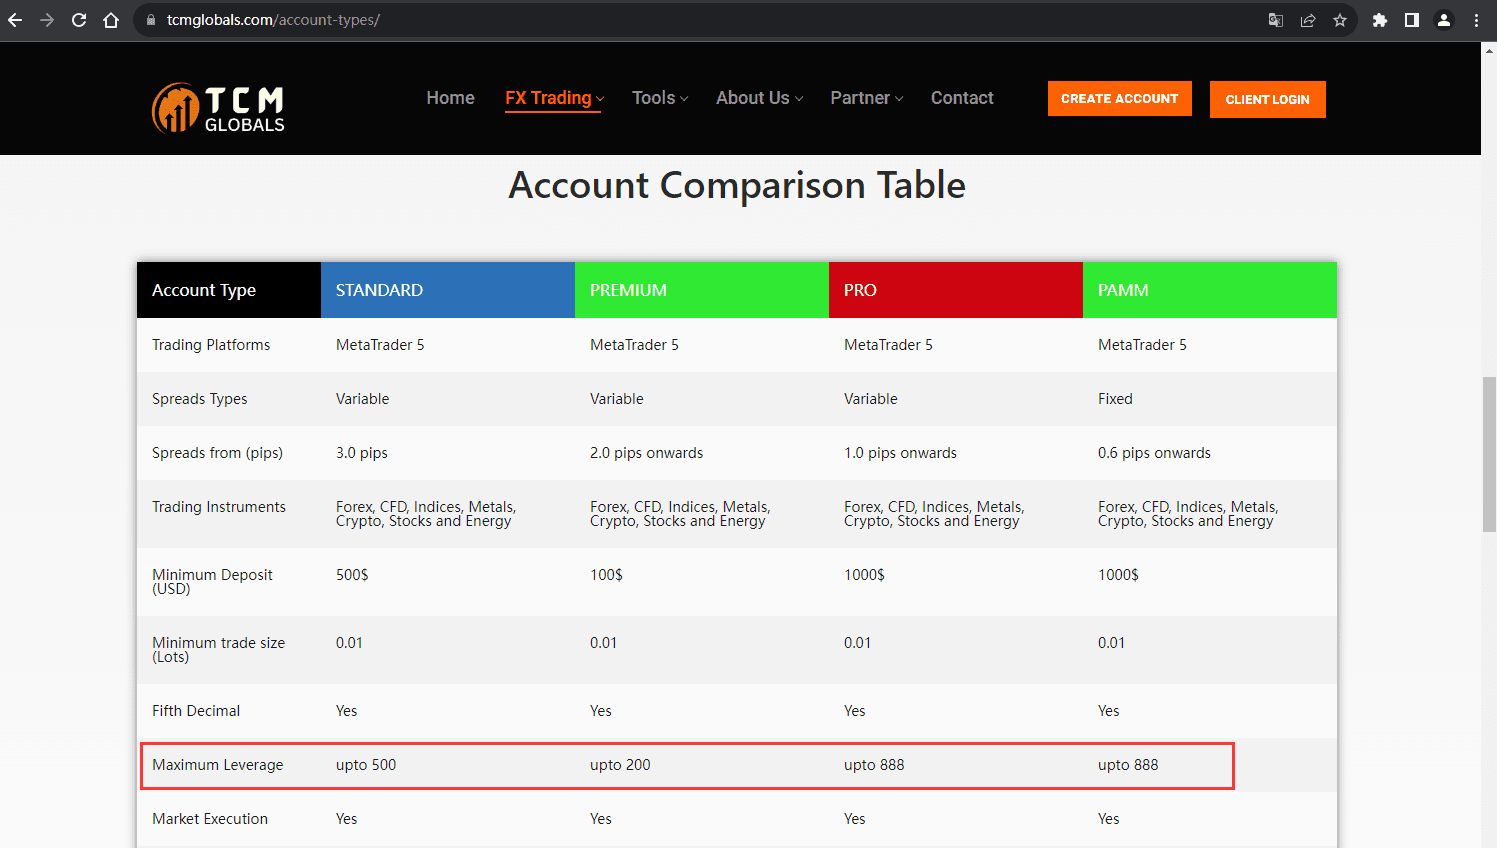This screenshot has width=1497, height=848.
Task: Click the CREATE ACCOUNT button
Action: pos(1120,99)
